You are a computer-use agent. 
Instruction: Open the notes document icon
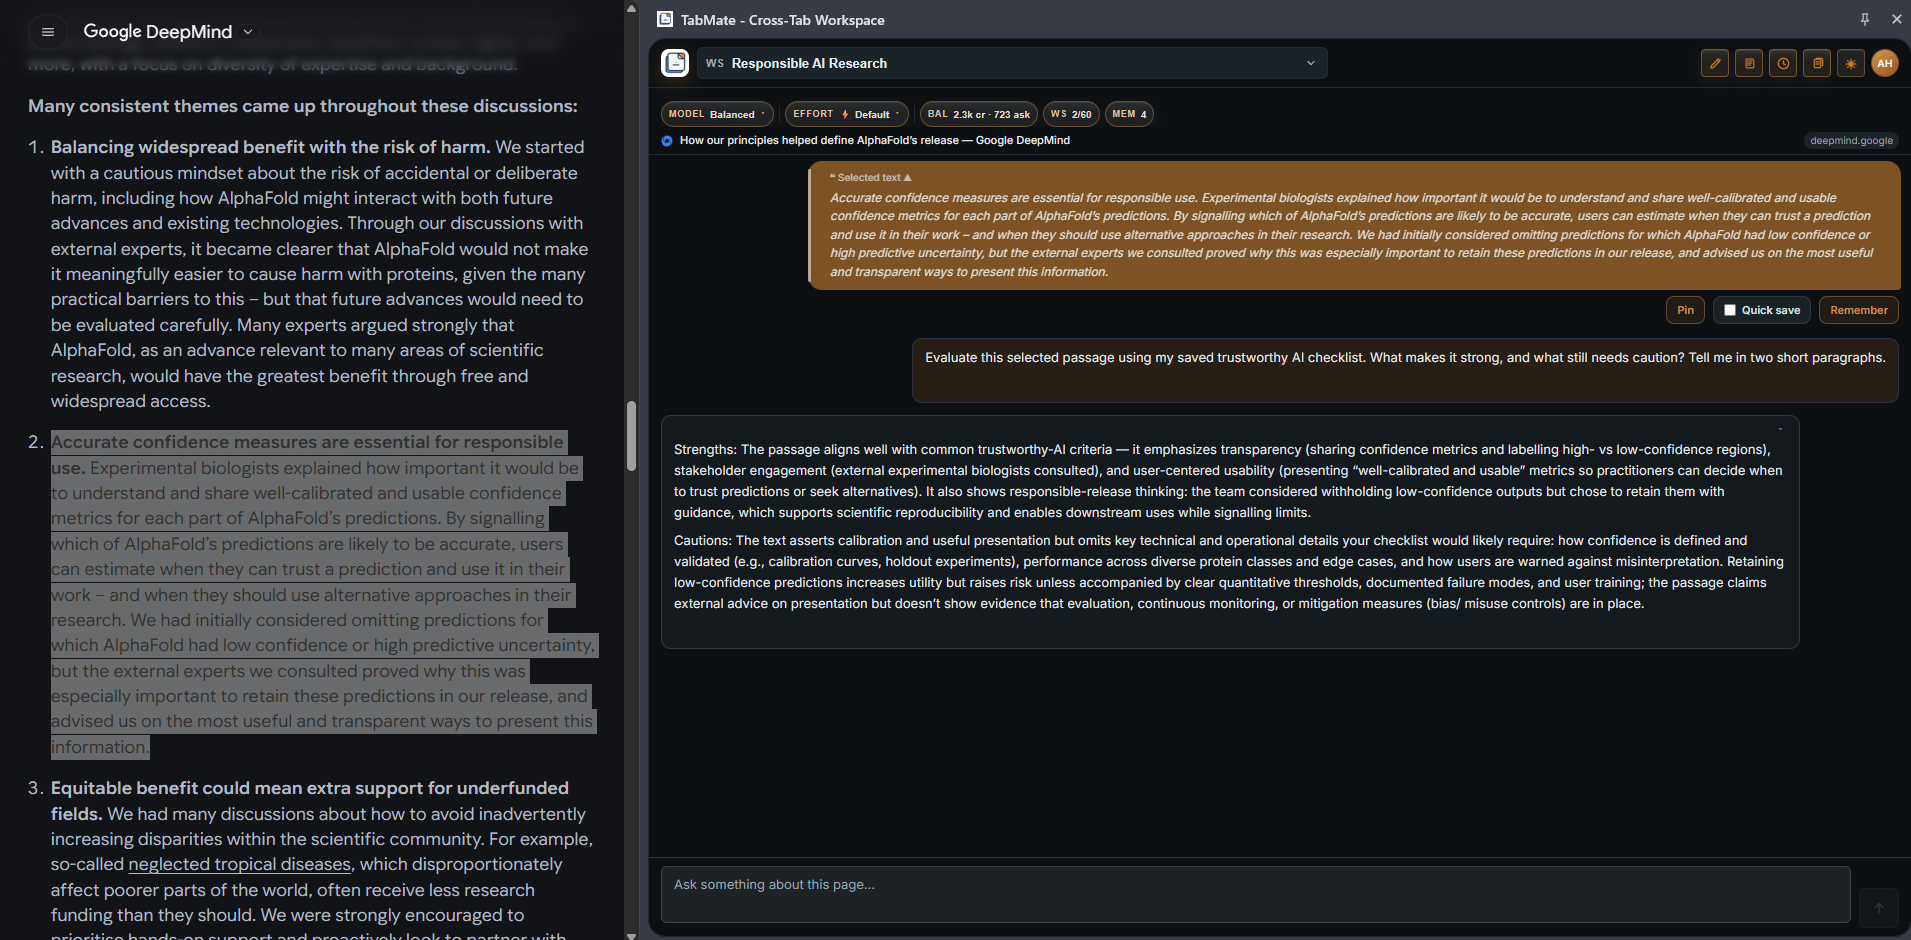click(x=1749, y=64)
